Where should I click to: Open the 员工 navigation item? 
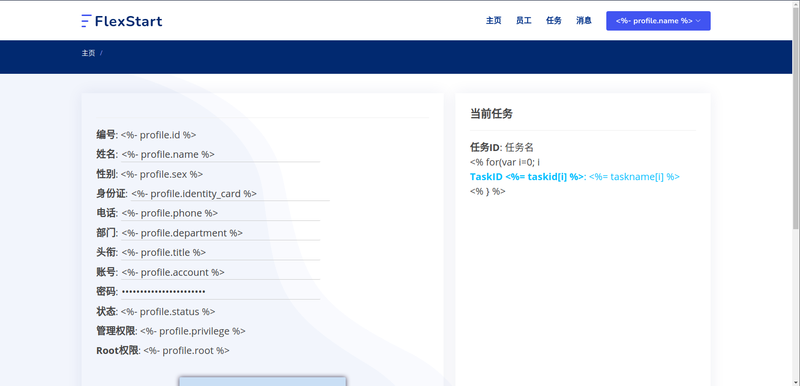click(523, 21)
